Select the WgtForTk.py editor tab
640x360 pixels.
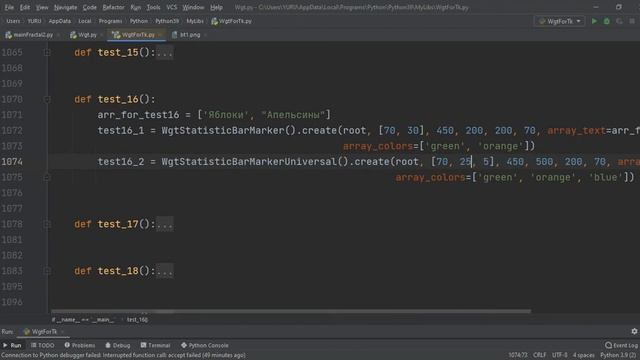(135, 35)
